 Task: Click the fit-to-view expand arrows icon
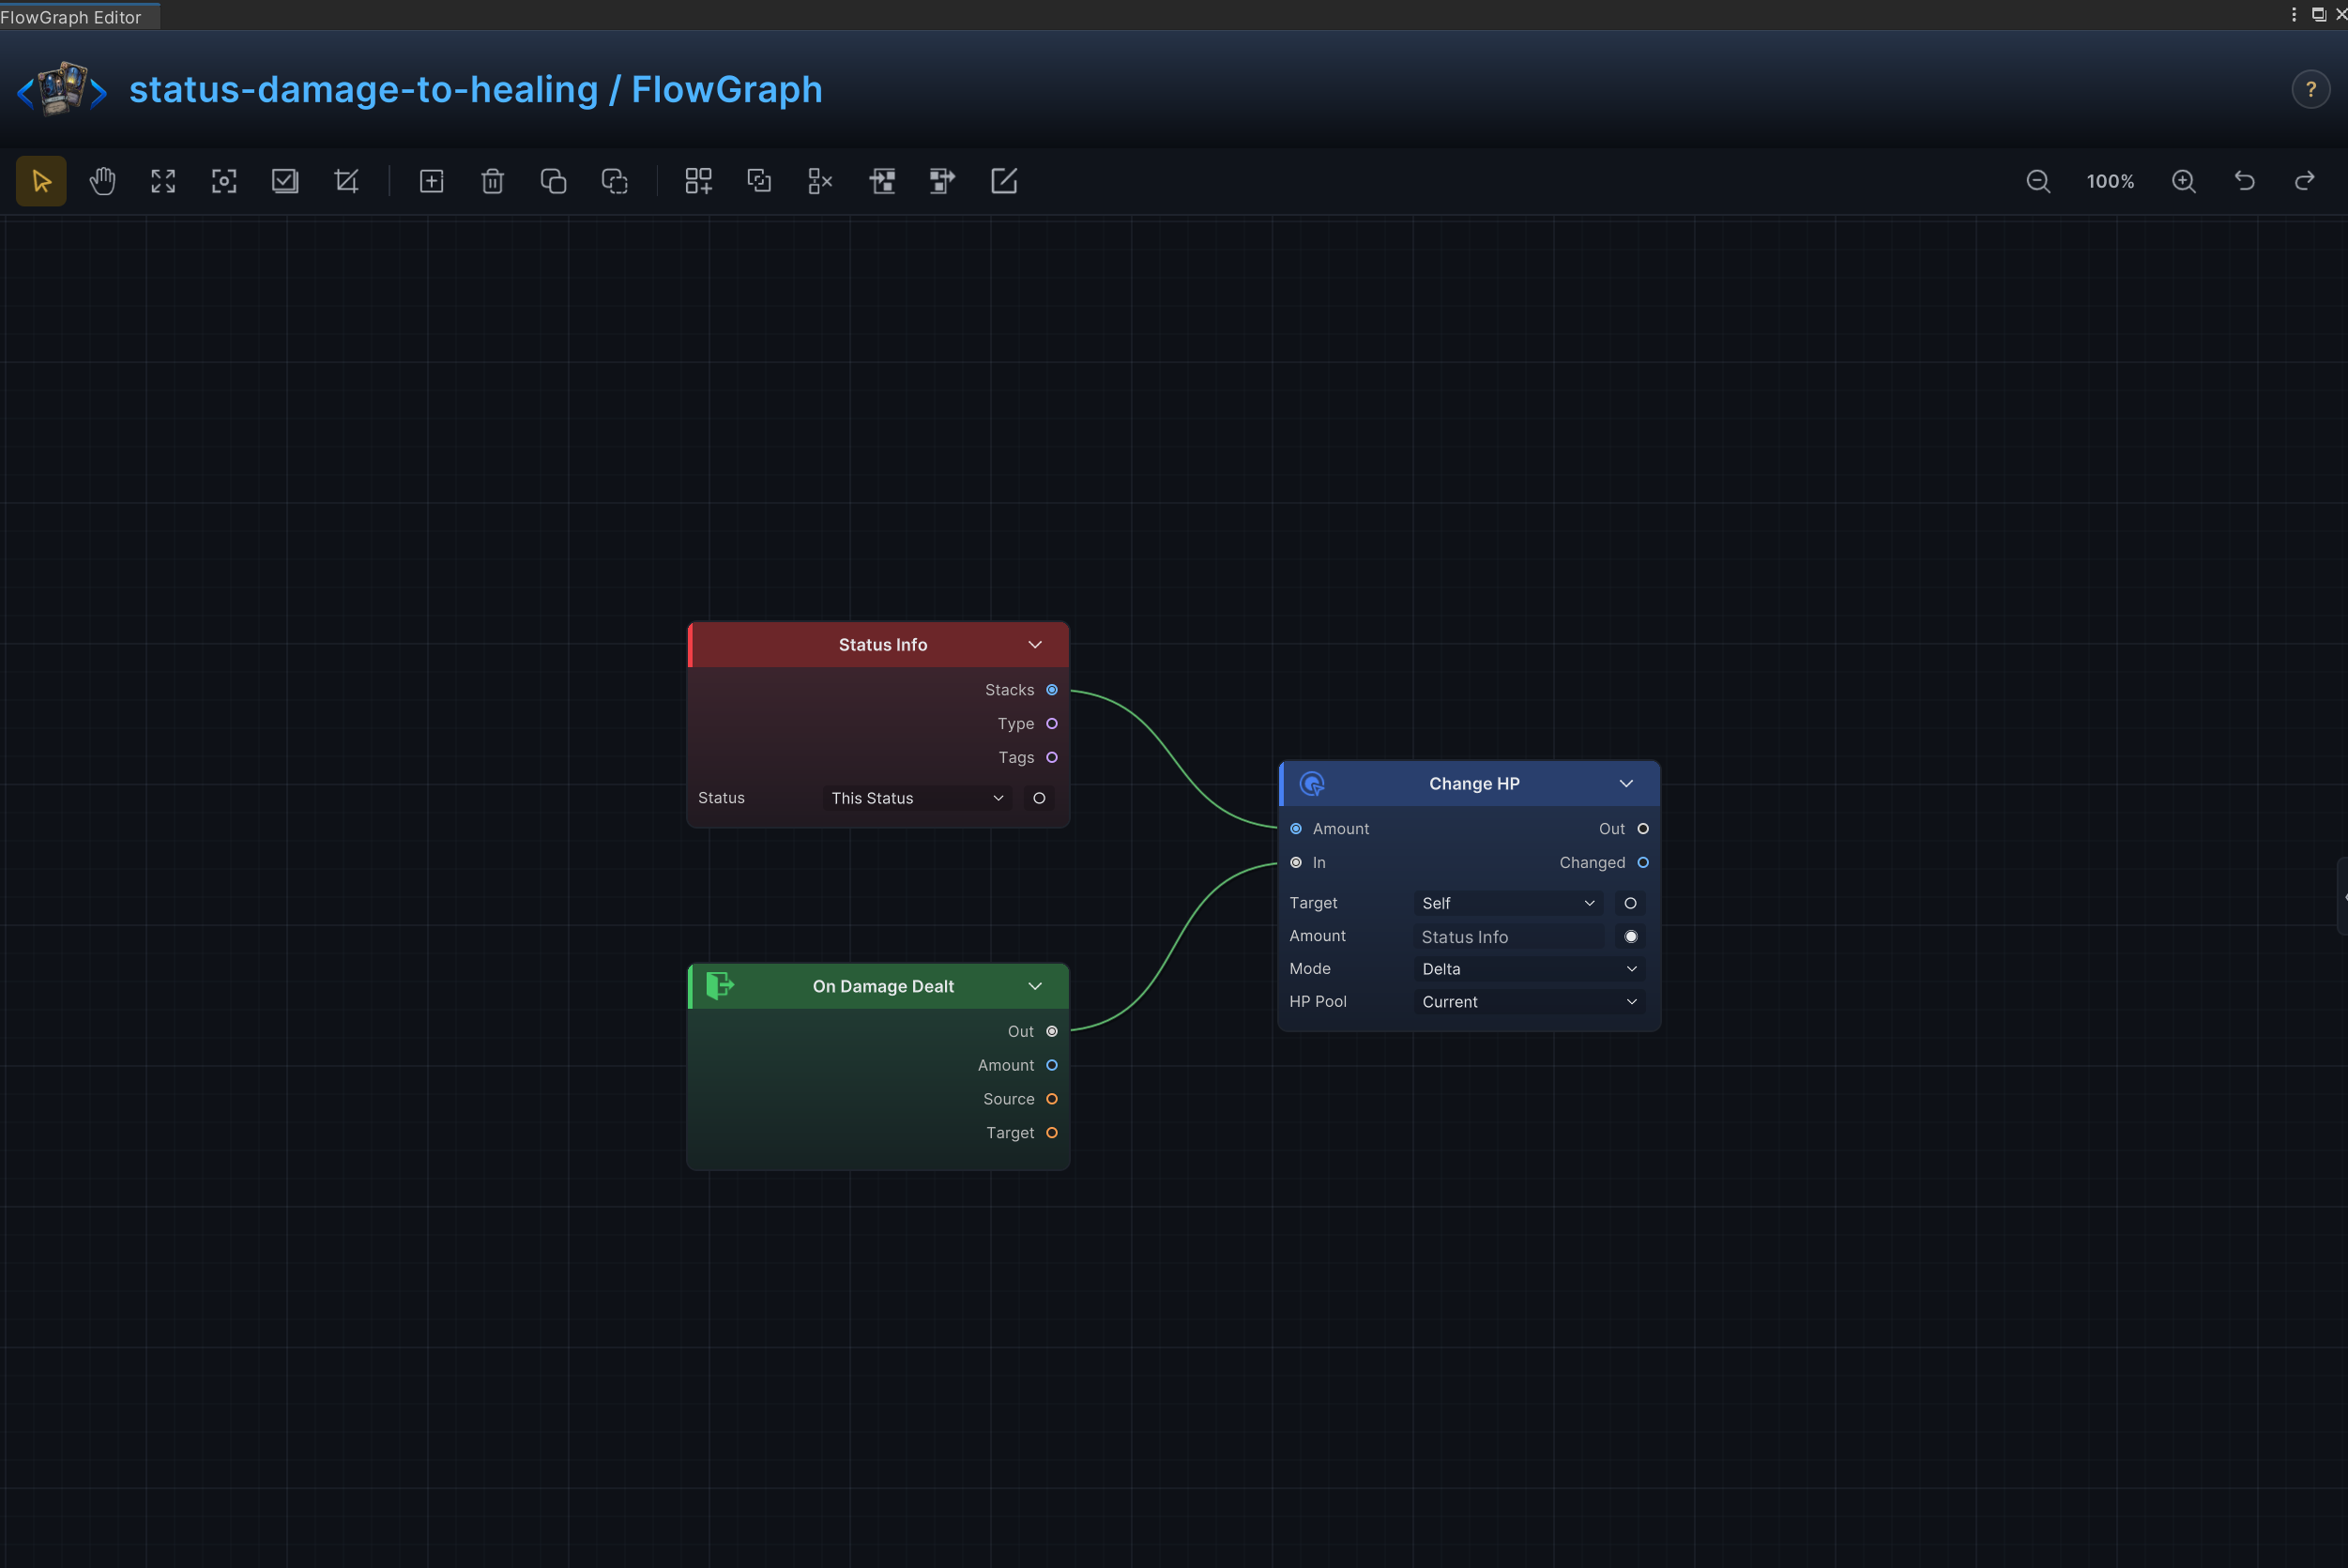[x=163, y=181]
